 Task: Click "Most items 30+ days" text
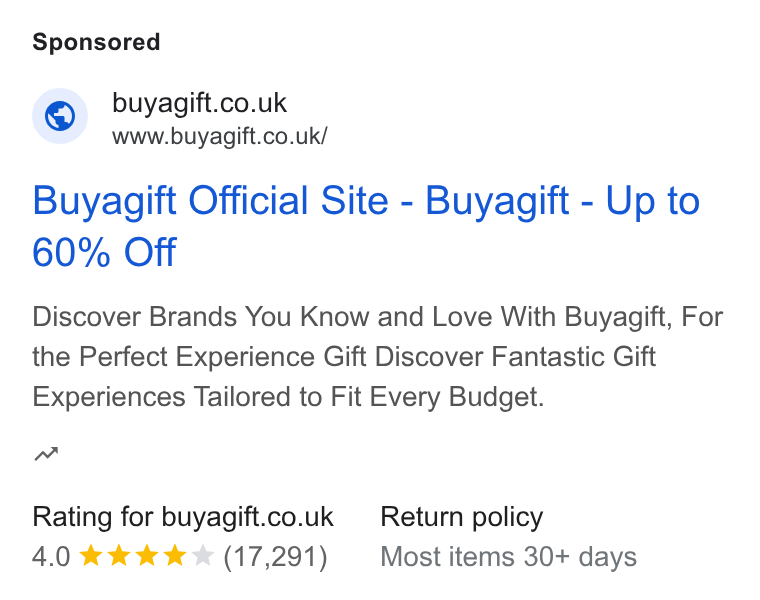[508, 557]
